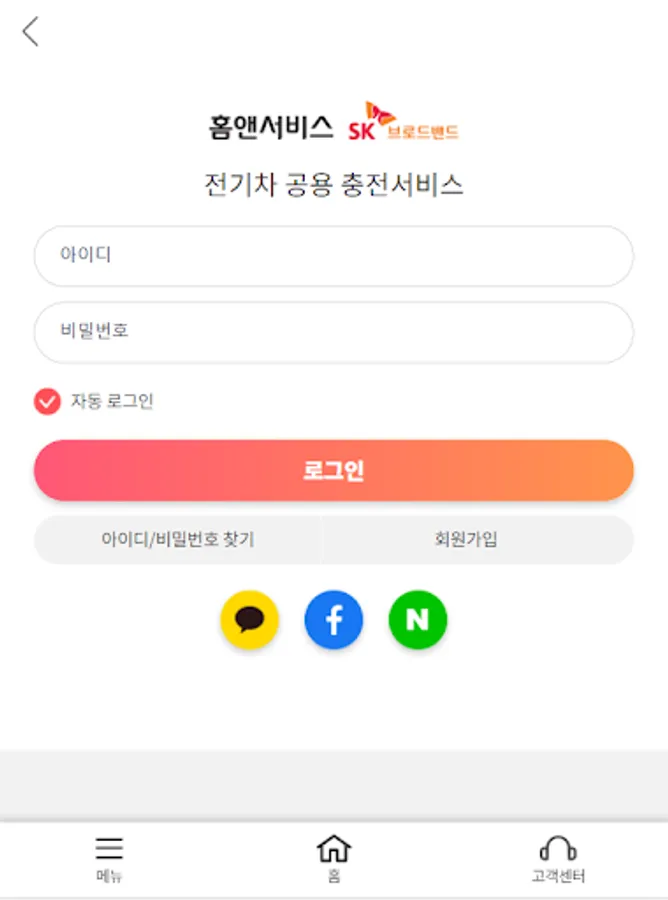
Task: Sign in with the KakaoTalk icon
Action: tap(249, 620)
